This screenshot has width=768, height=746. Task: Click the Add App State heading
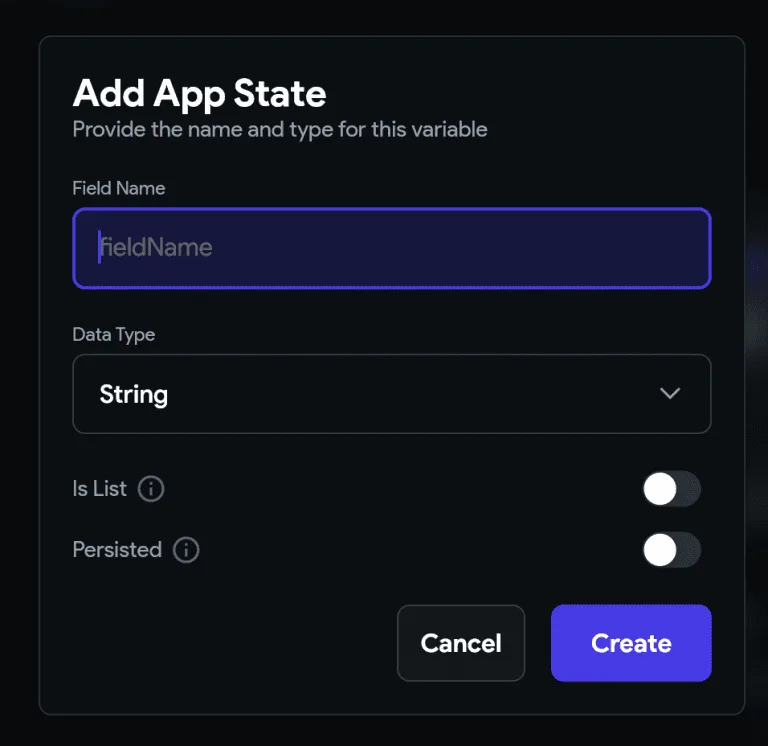(x=199, y=94)
